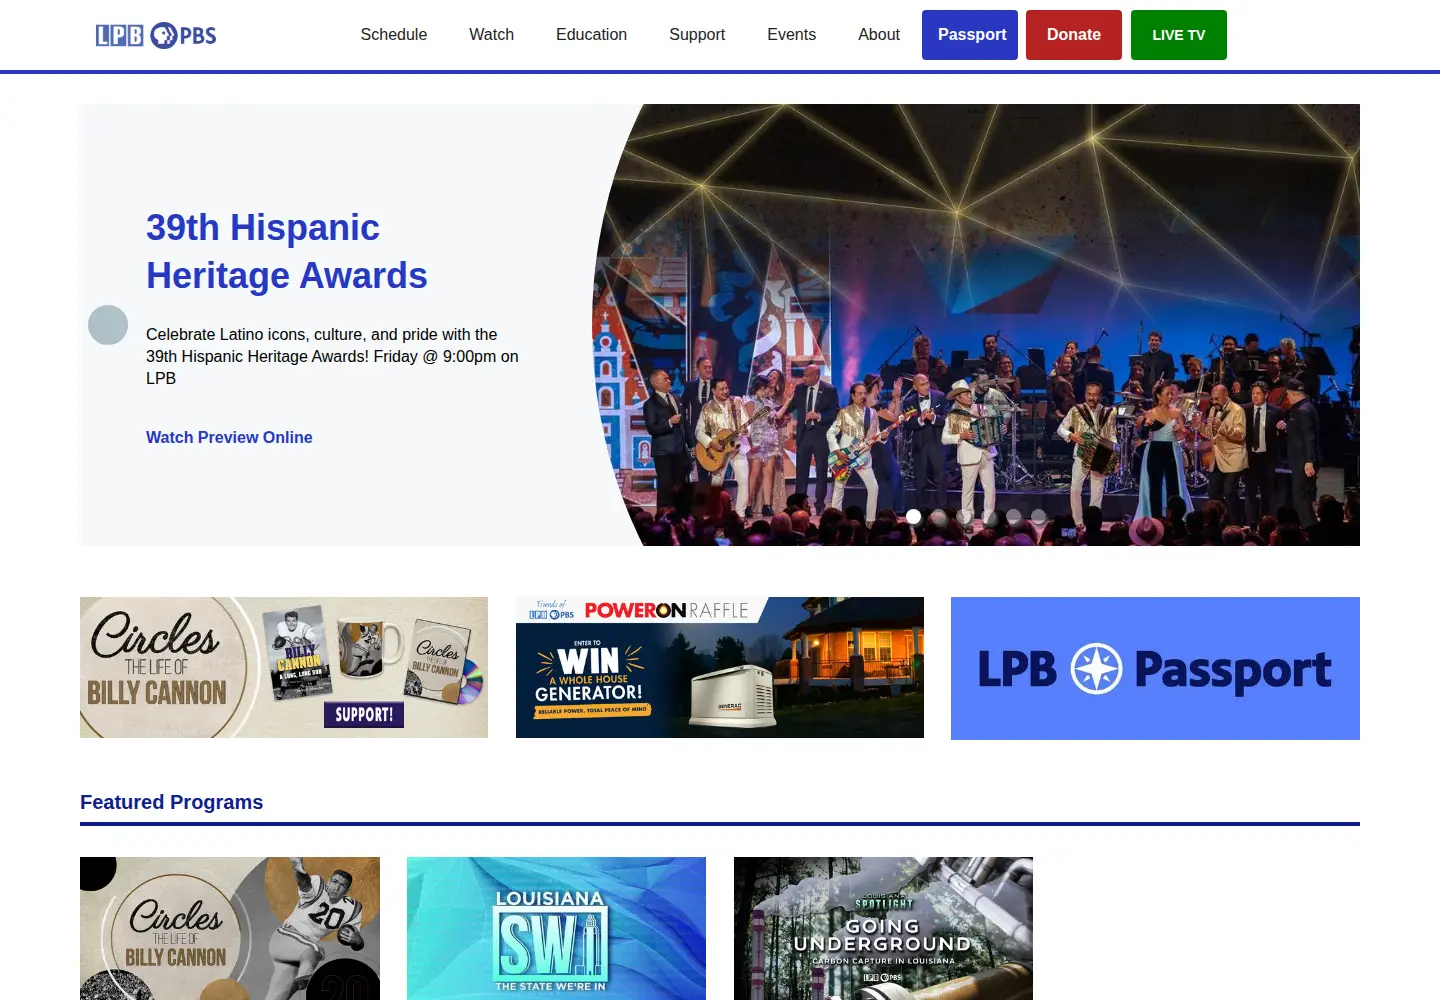Open the Louisiana SWI program thumbnail

click(x=556, y=928)
